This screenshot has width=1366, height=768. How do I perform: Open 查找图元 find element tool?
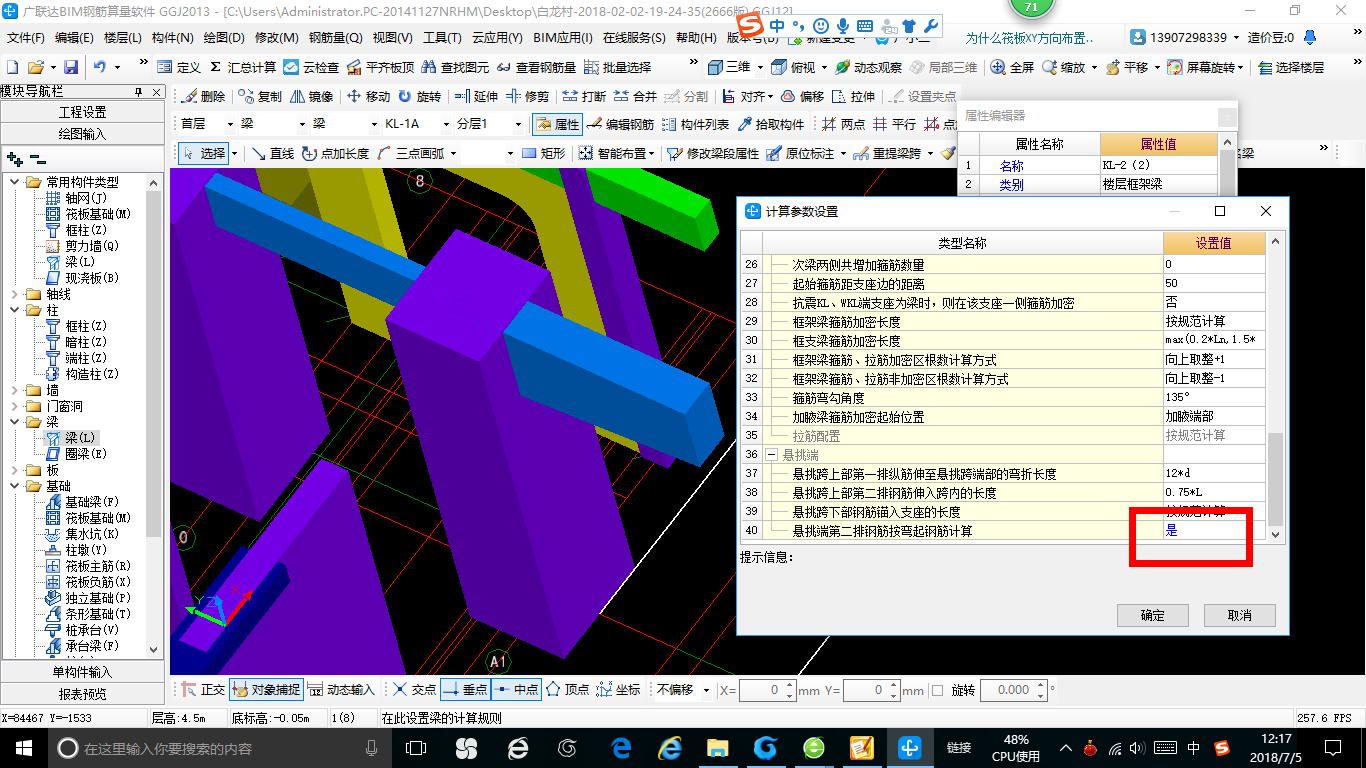[x=455, y=67]
